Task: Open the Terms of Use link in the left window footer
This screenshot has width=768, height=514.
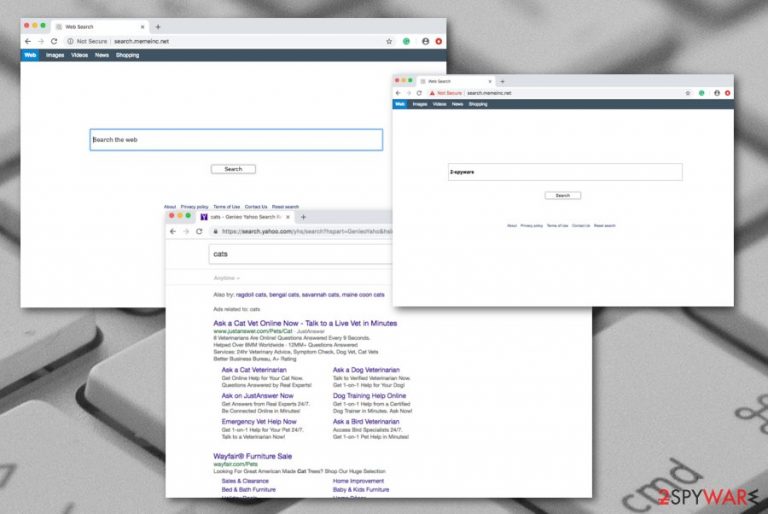Action: [x=226, y=207]
